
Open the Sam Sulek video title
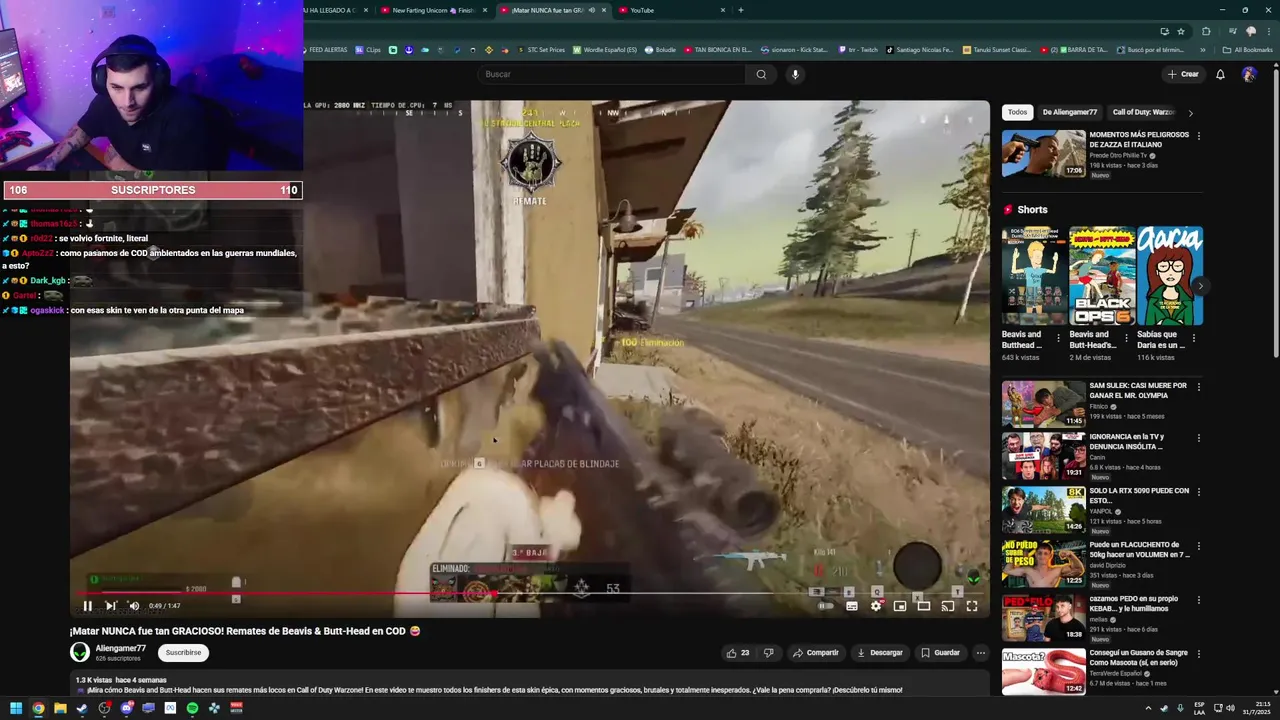[1138, 390]
